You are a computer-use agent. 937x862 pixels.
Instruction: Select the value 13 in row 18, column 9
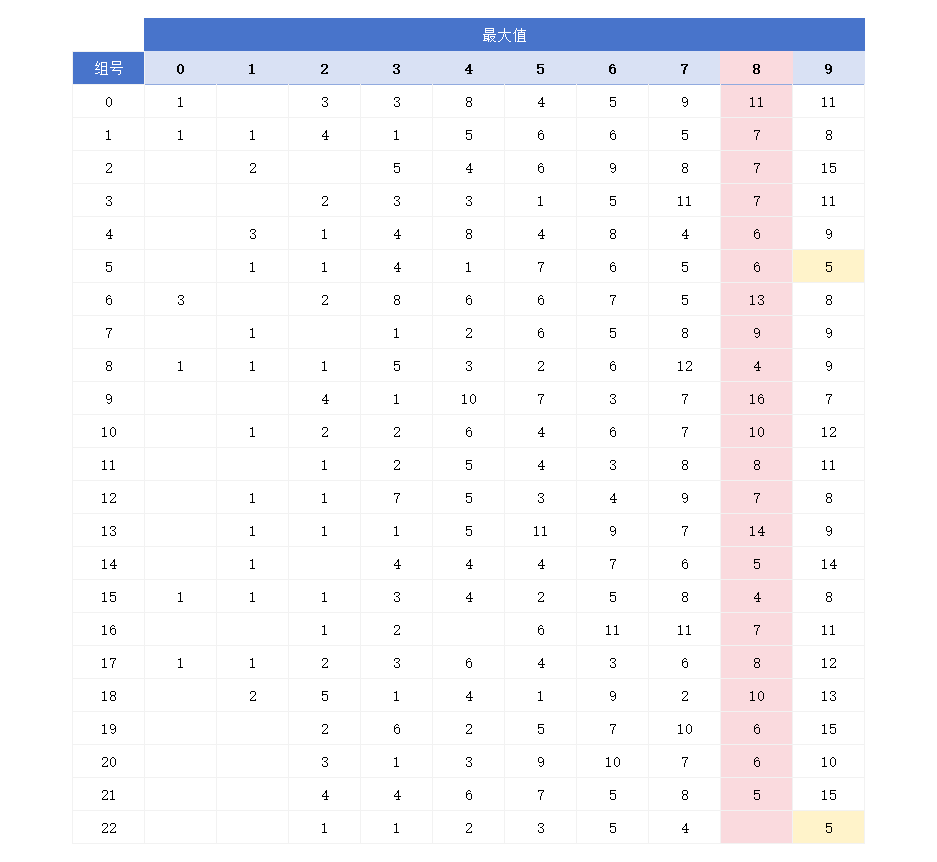click(x=828, y=696)
